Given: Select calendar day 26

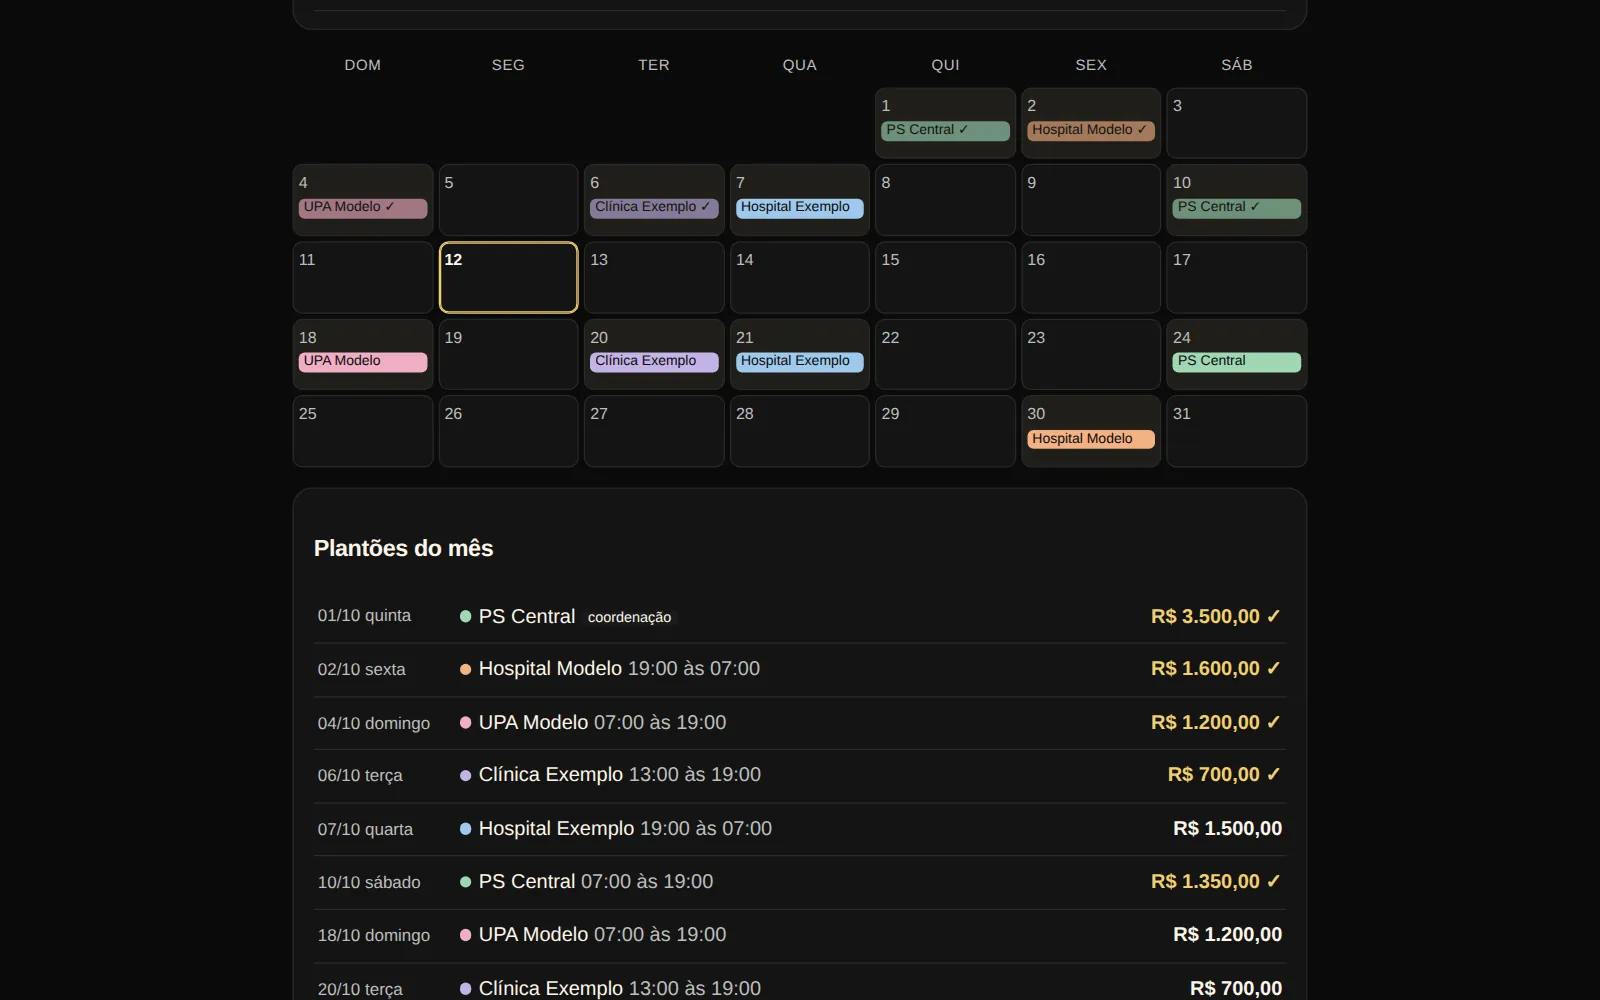Looking at the screenshot, I should pos(508,431).
